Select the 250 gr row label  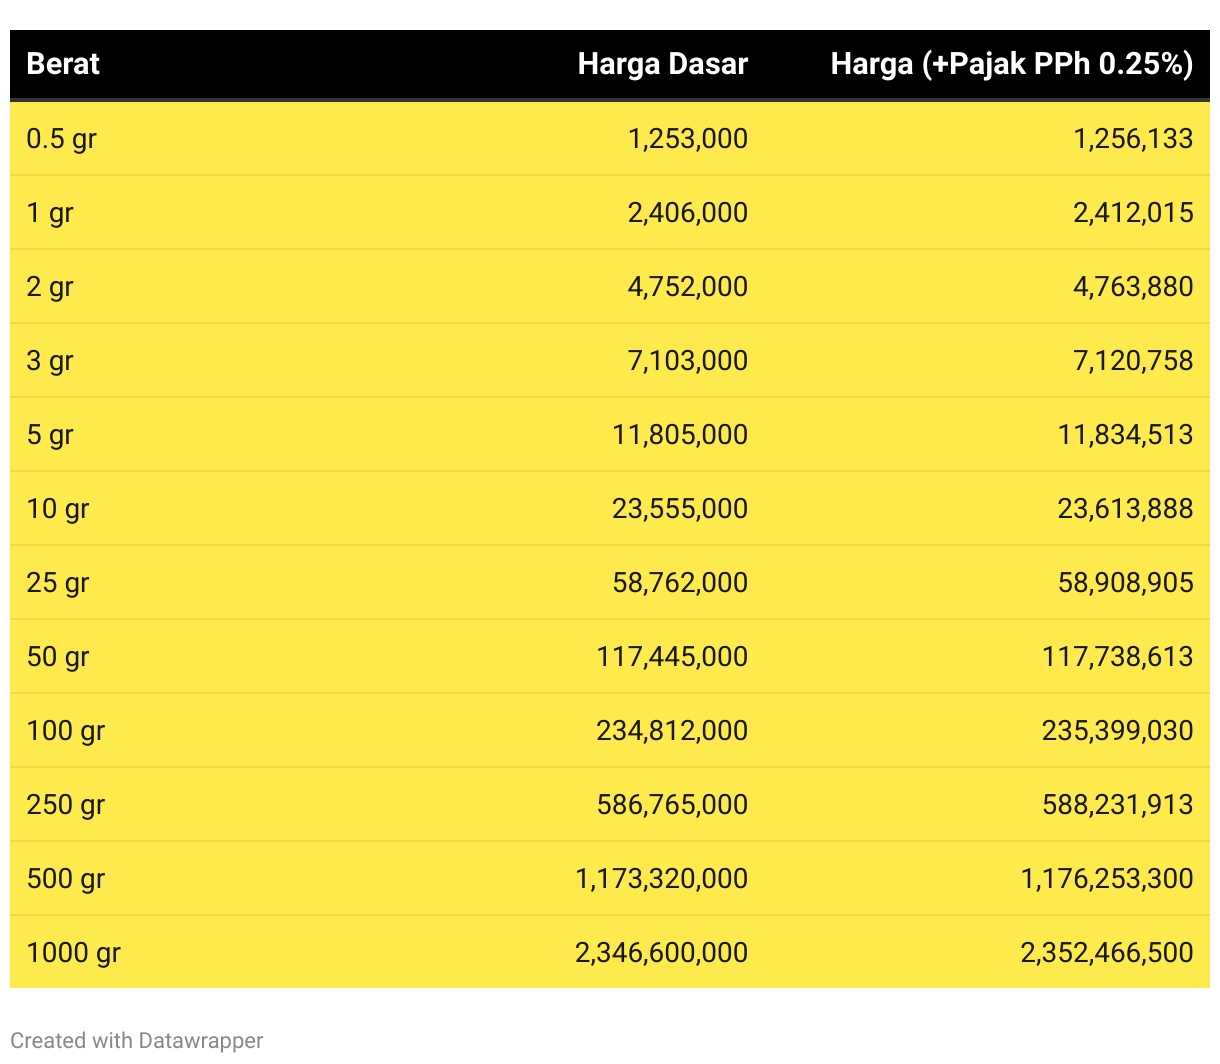tap(66, 805)
